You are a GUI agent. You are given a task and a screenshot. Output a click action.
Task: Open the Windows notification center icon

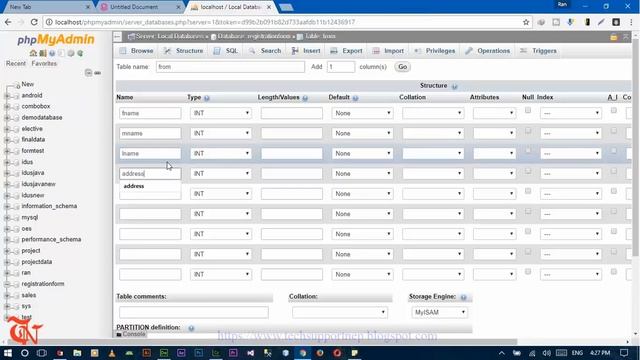pos(624,353)
